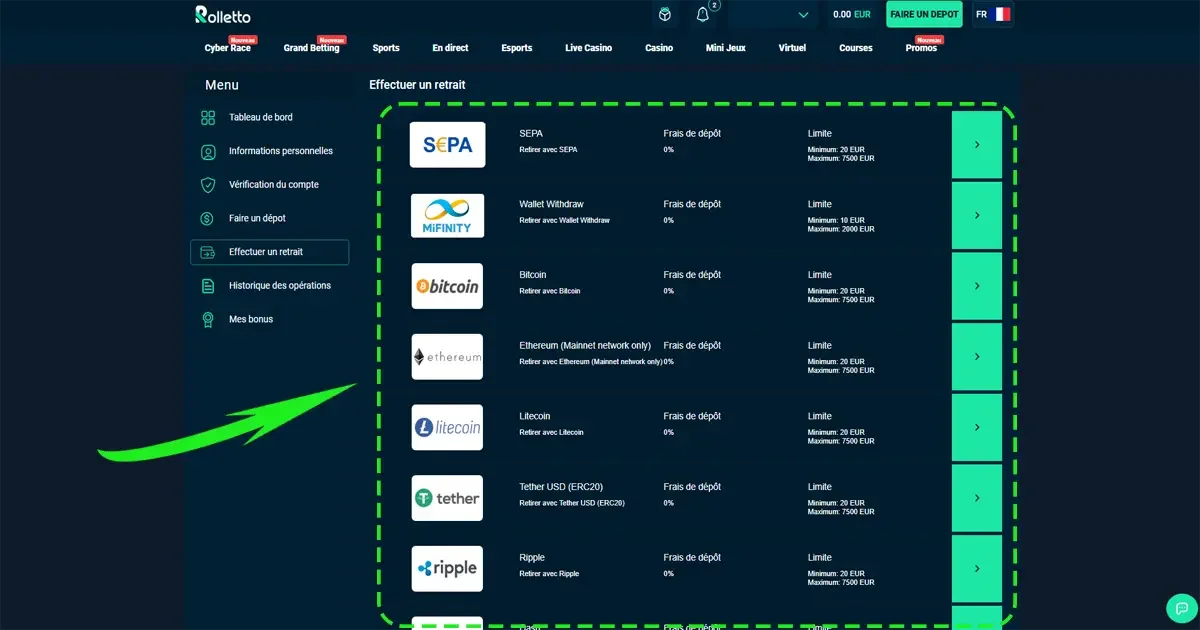Viewport: 1200px width, 630px height.
Task: Open the FR language selector
Action: tap(993, 14)
